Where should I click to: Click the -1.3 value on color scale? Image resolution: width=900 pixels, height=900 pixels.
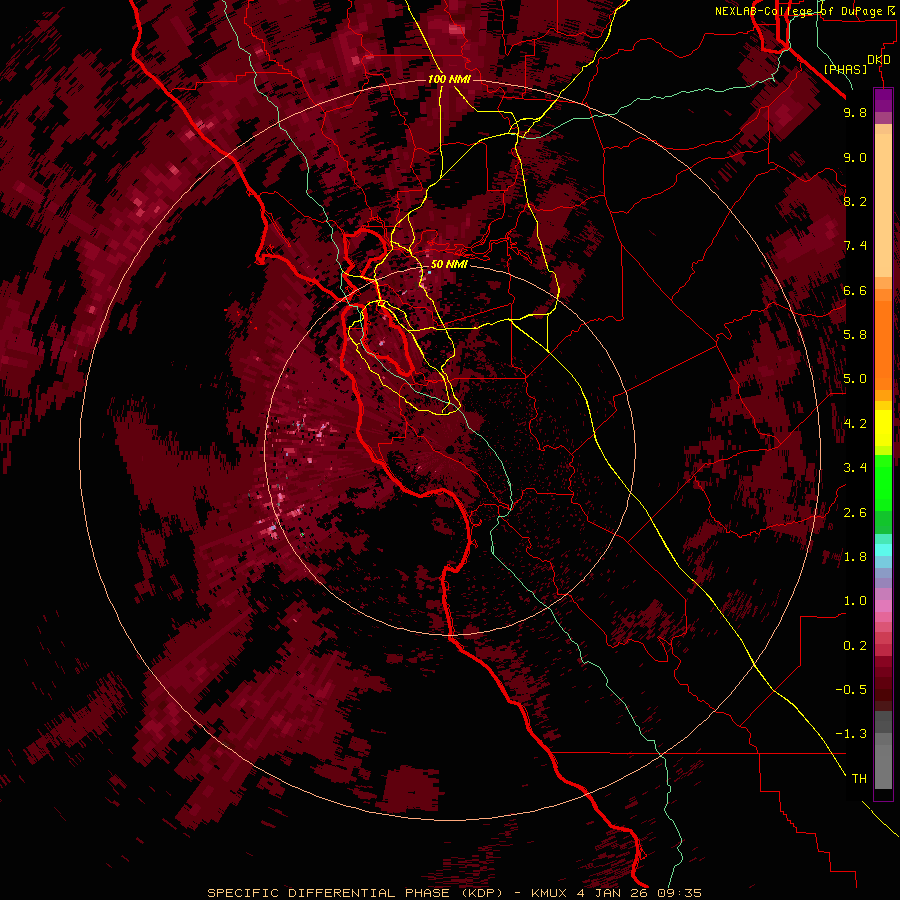(x=851, y=734)
